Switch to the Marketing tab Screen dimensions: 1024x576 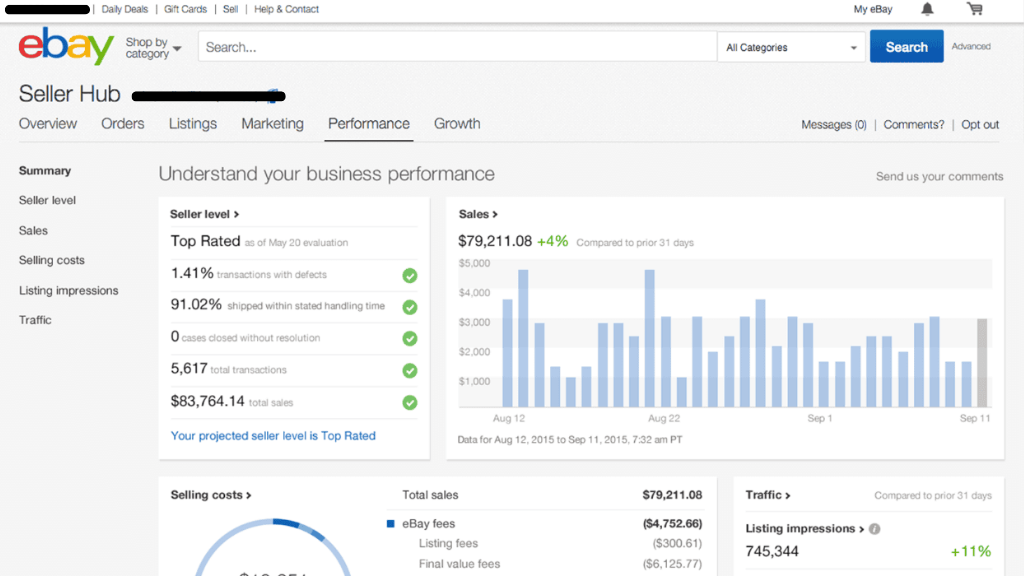[x=272, y=123]
